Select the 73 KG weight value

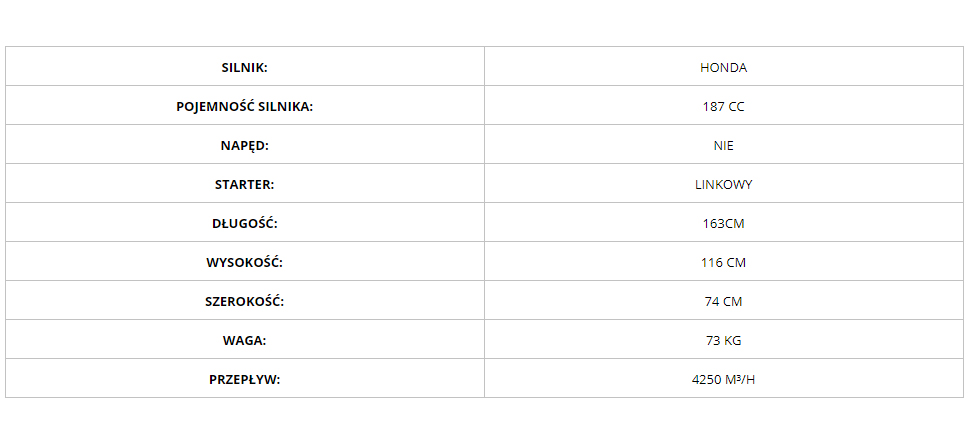click(x=724, y=340)
